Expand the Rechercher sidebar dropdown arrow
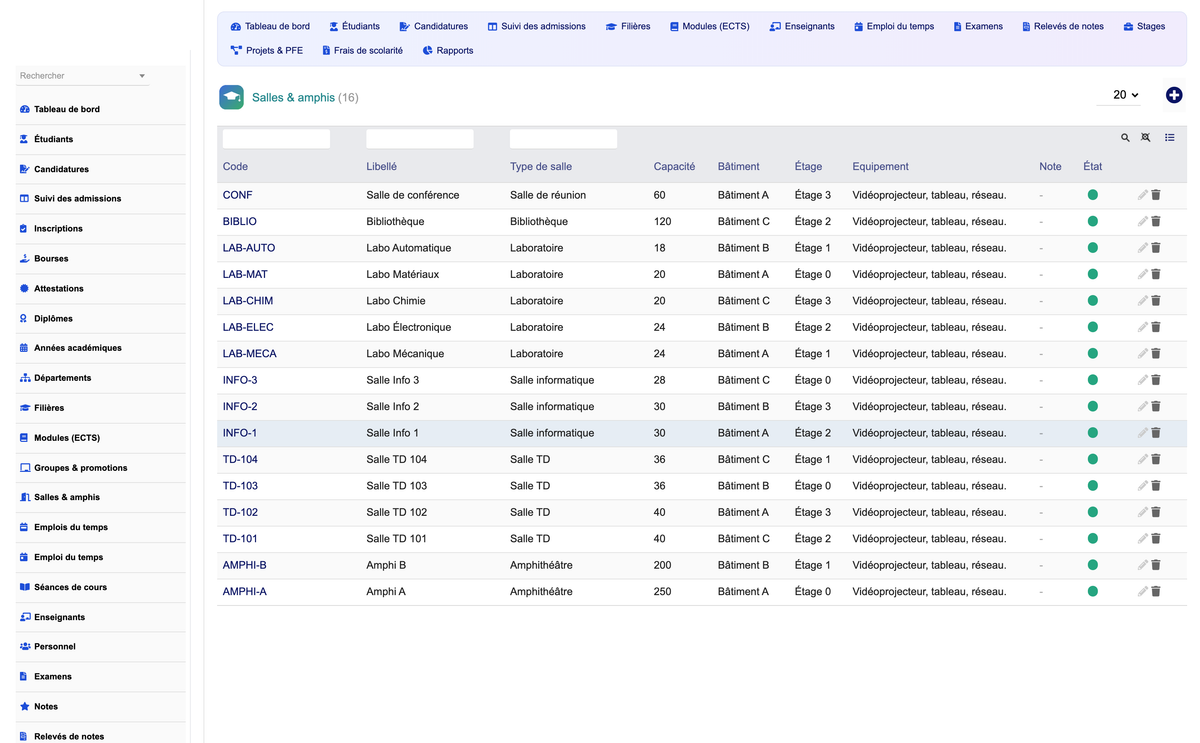This screenshot has height=743, width=1200. coord(142,76)
